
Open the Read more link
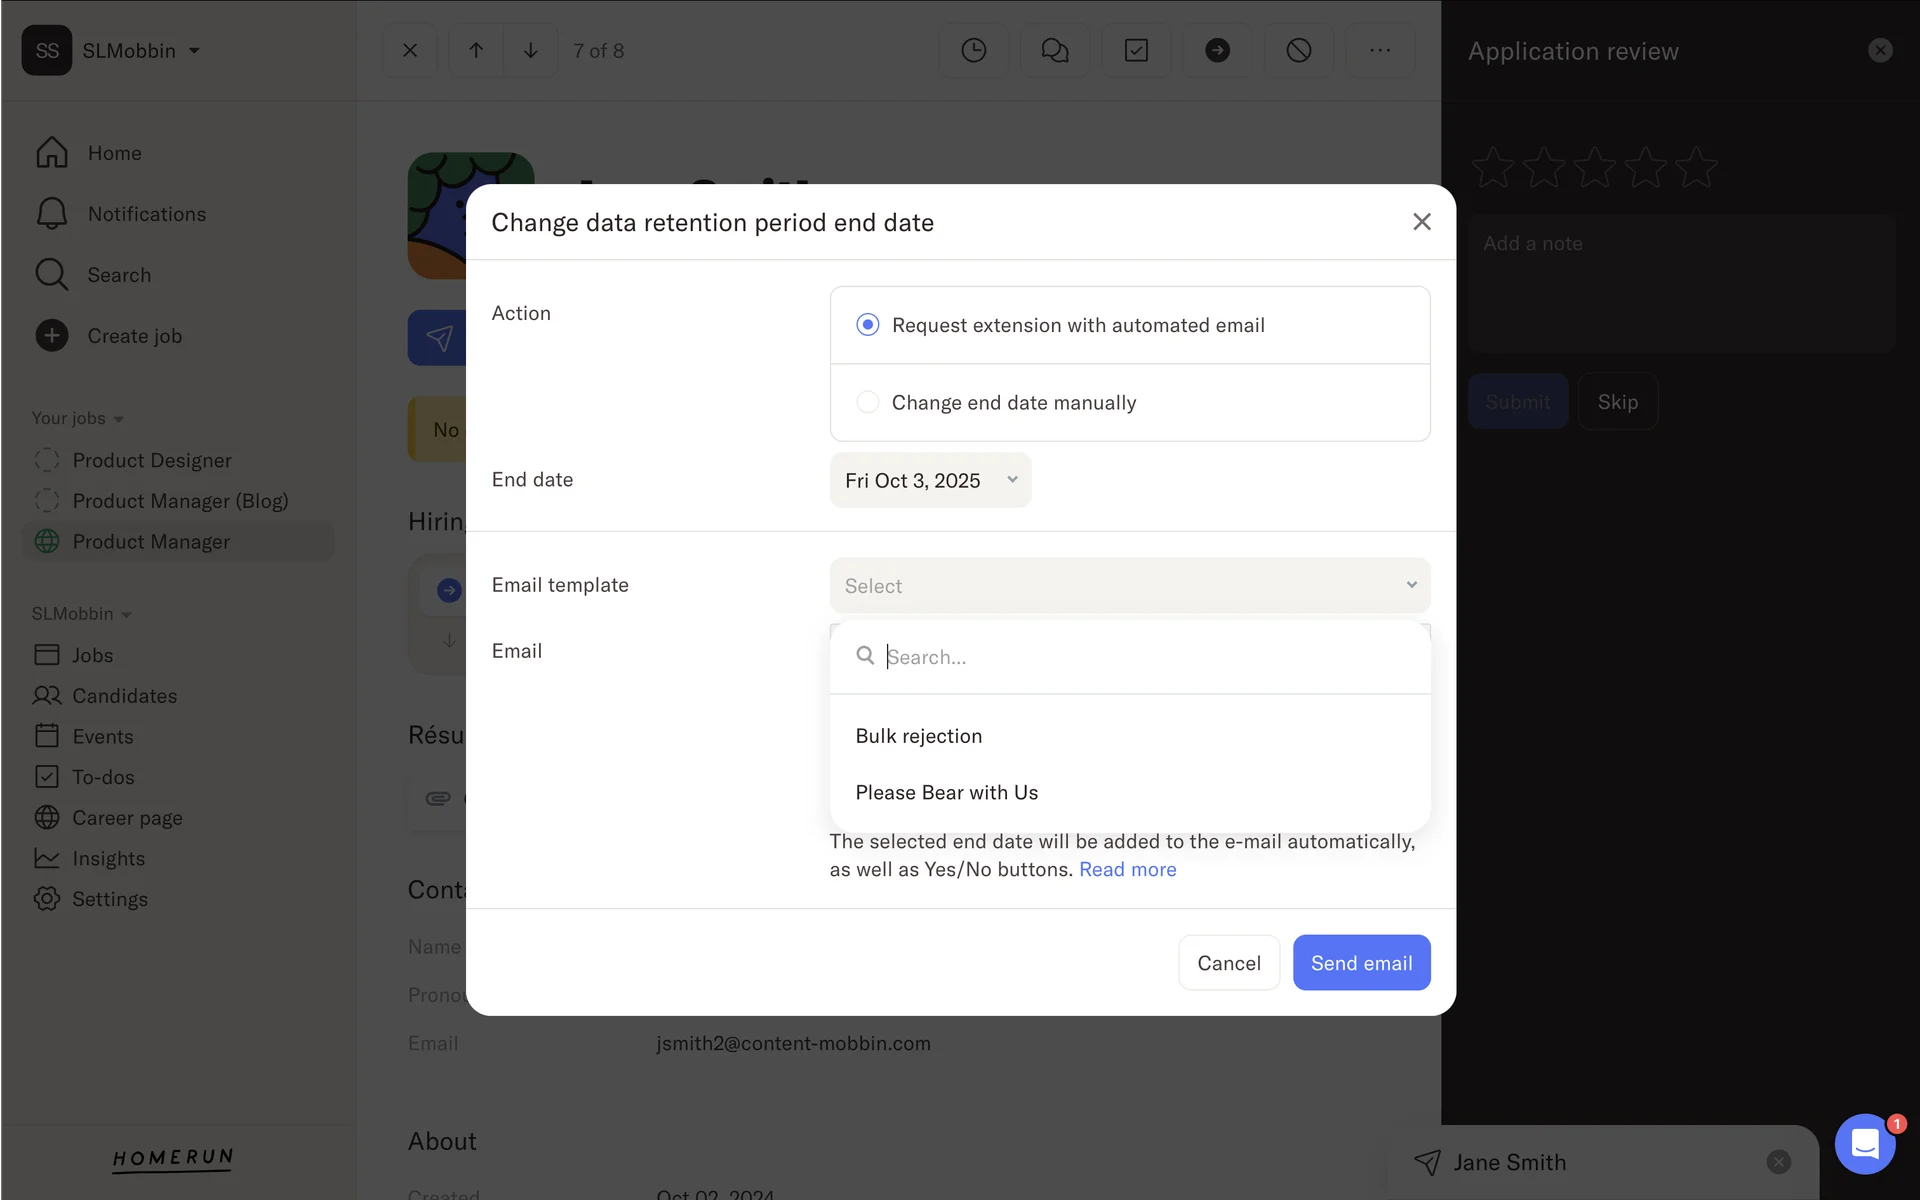[x=1127, y=870]
